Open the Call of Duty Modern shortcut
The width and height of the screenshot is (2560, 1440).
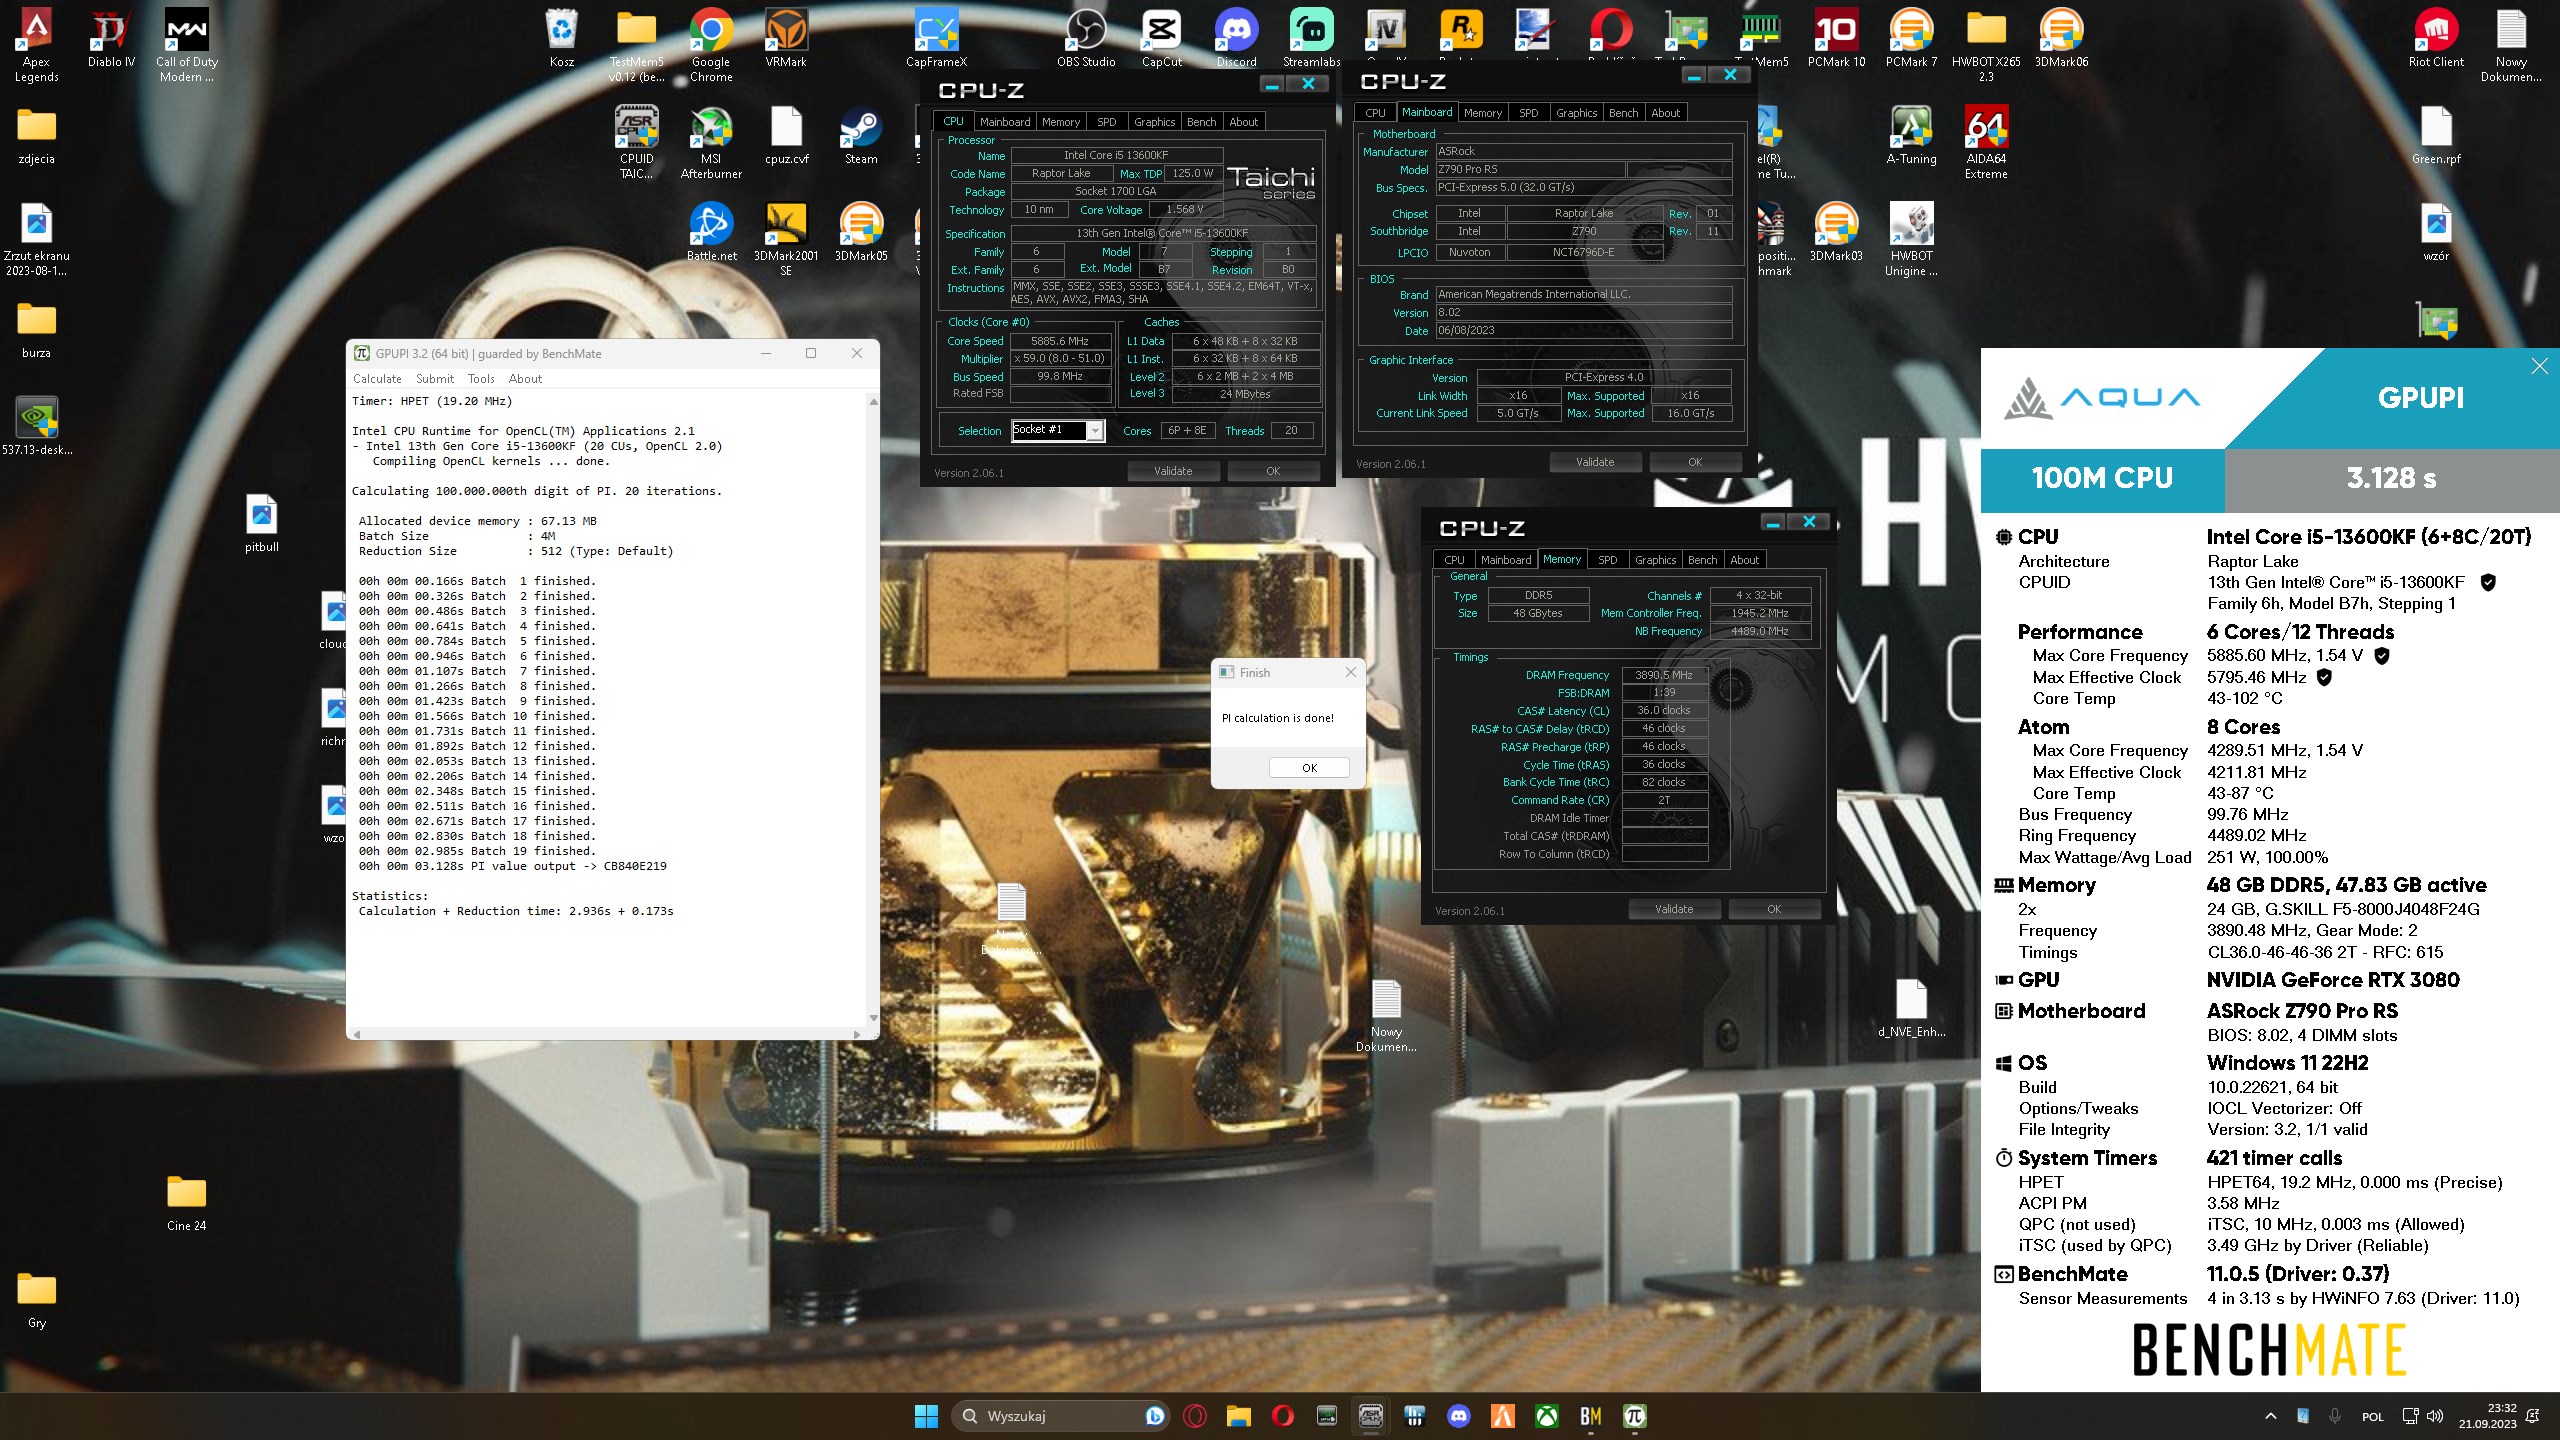point(187,45)
